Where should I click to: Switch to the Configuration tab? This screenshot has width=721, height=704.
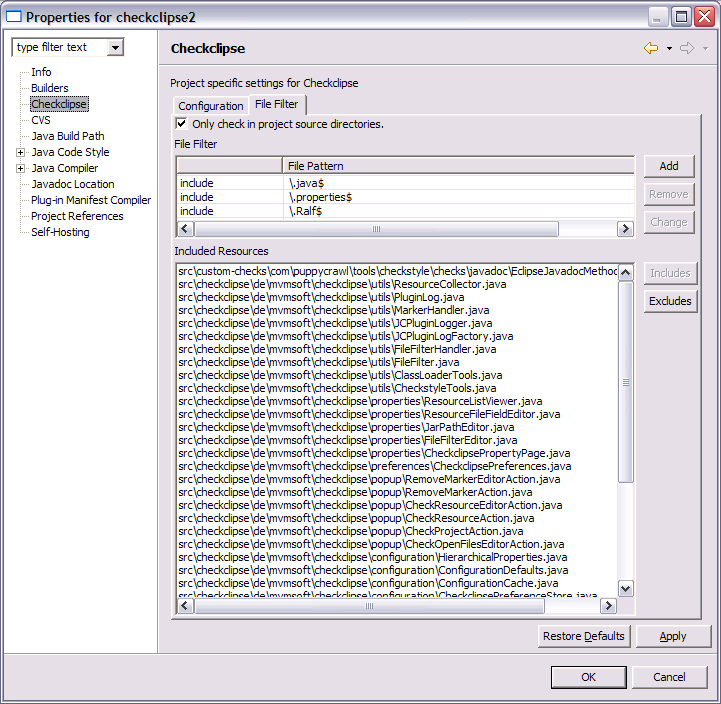point(211,106)
